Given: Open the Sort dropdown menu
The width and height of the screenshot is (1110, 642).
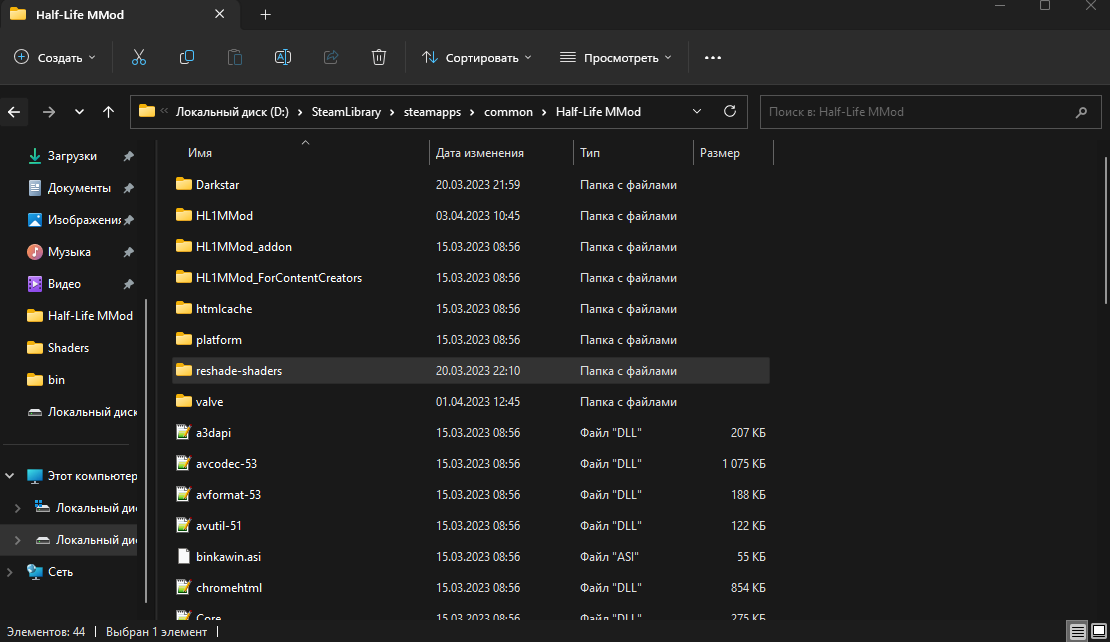Looking at the screenshot, I should tap(477, 57).
